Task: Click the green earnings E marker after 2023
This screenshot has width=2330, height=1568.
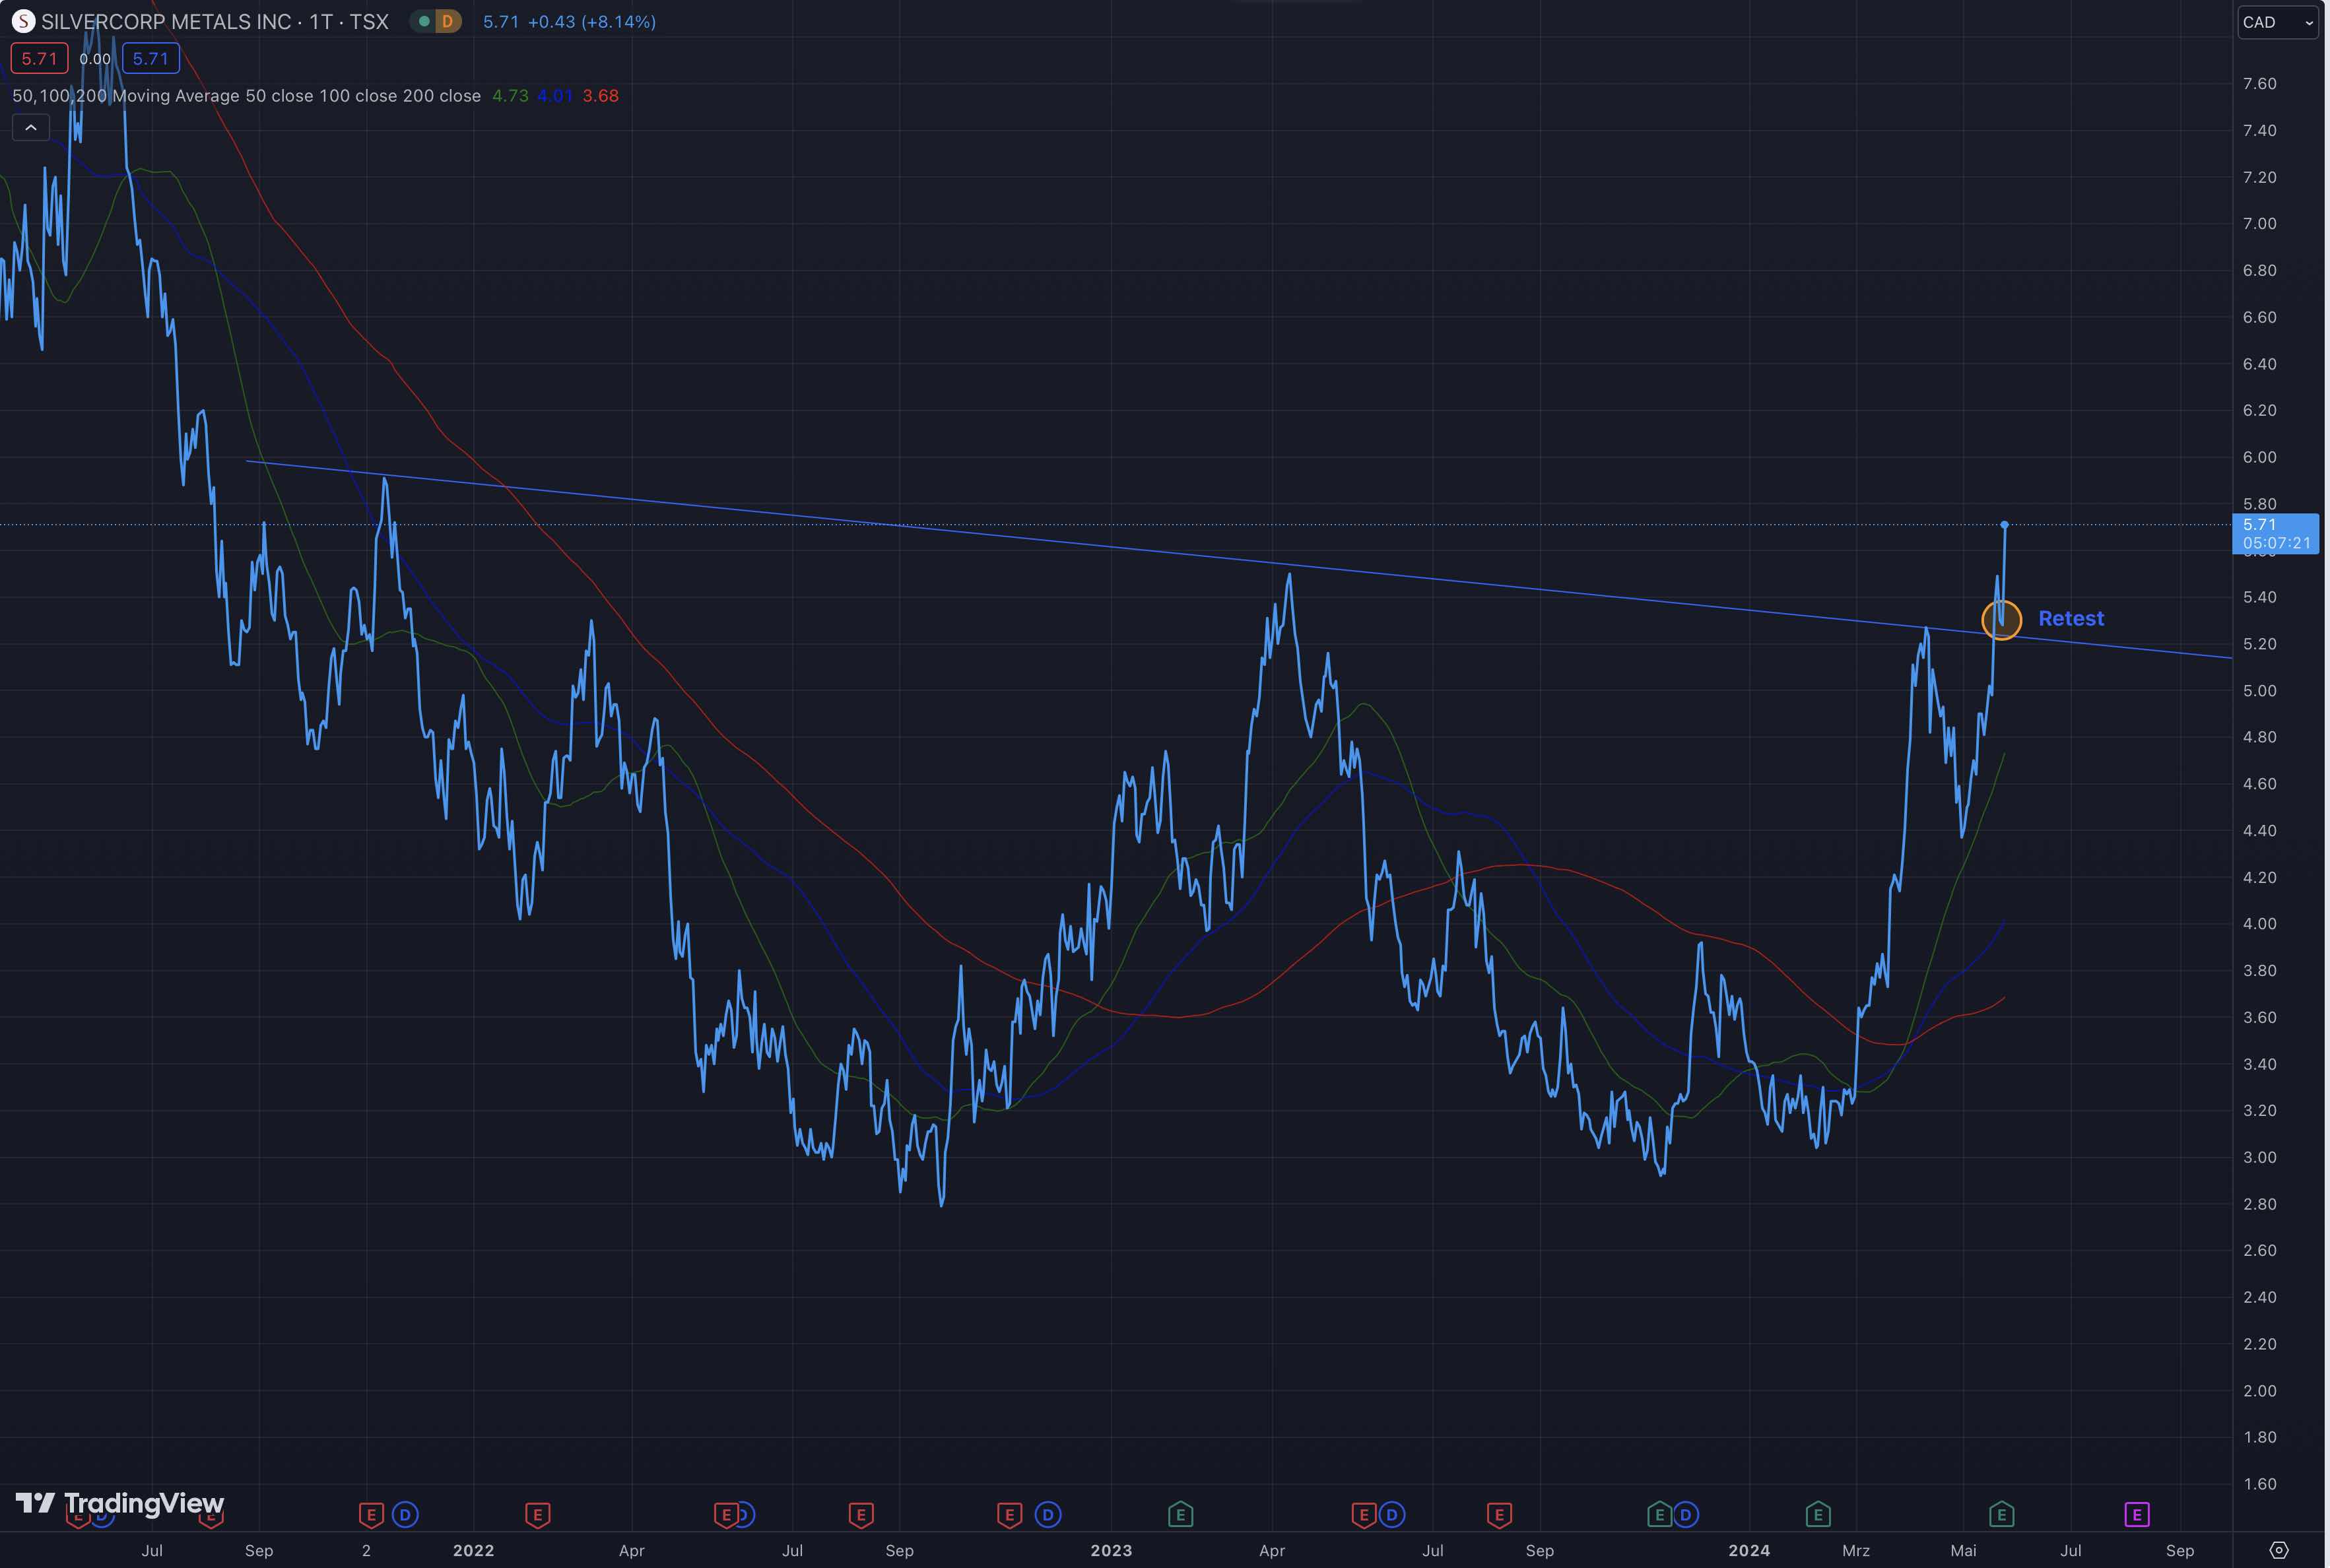Action: [x=1180, y=1515]
